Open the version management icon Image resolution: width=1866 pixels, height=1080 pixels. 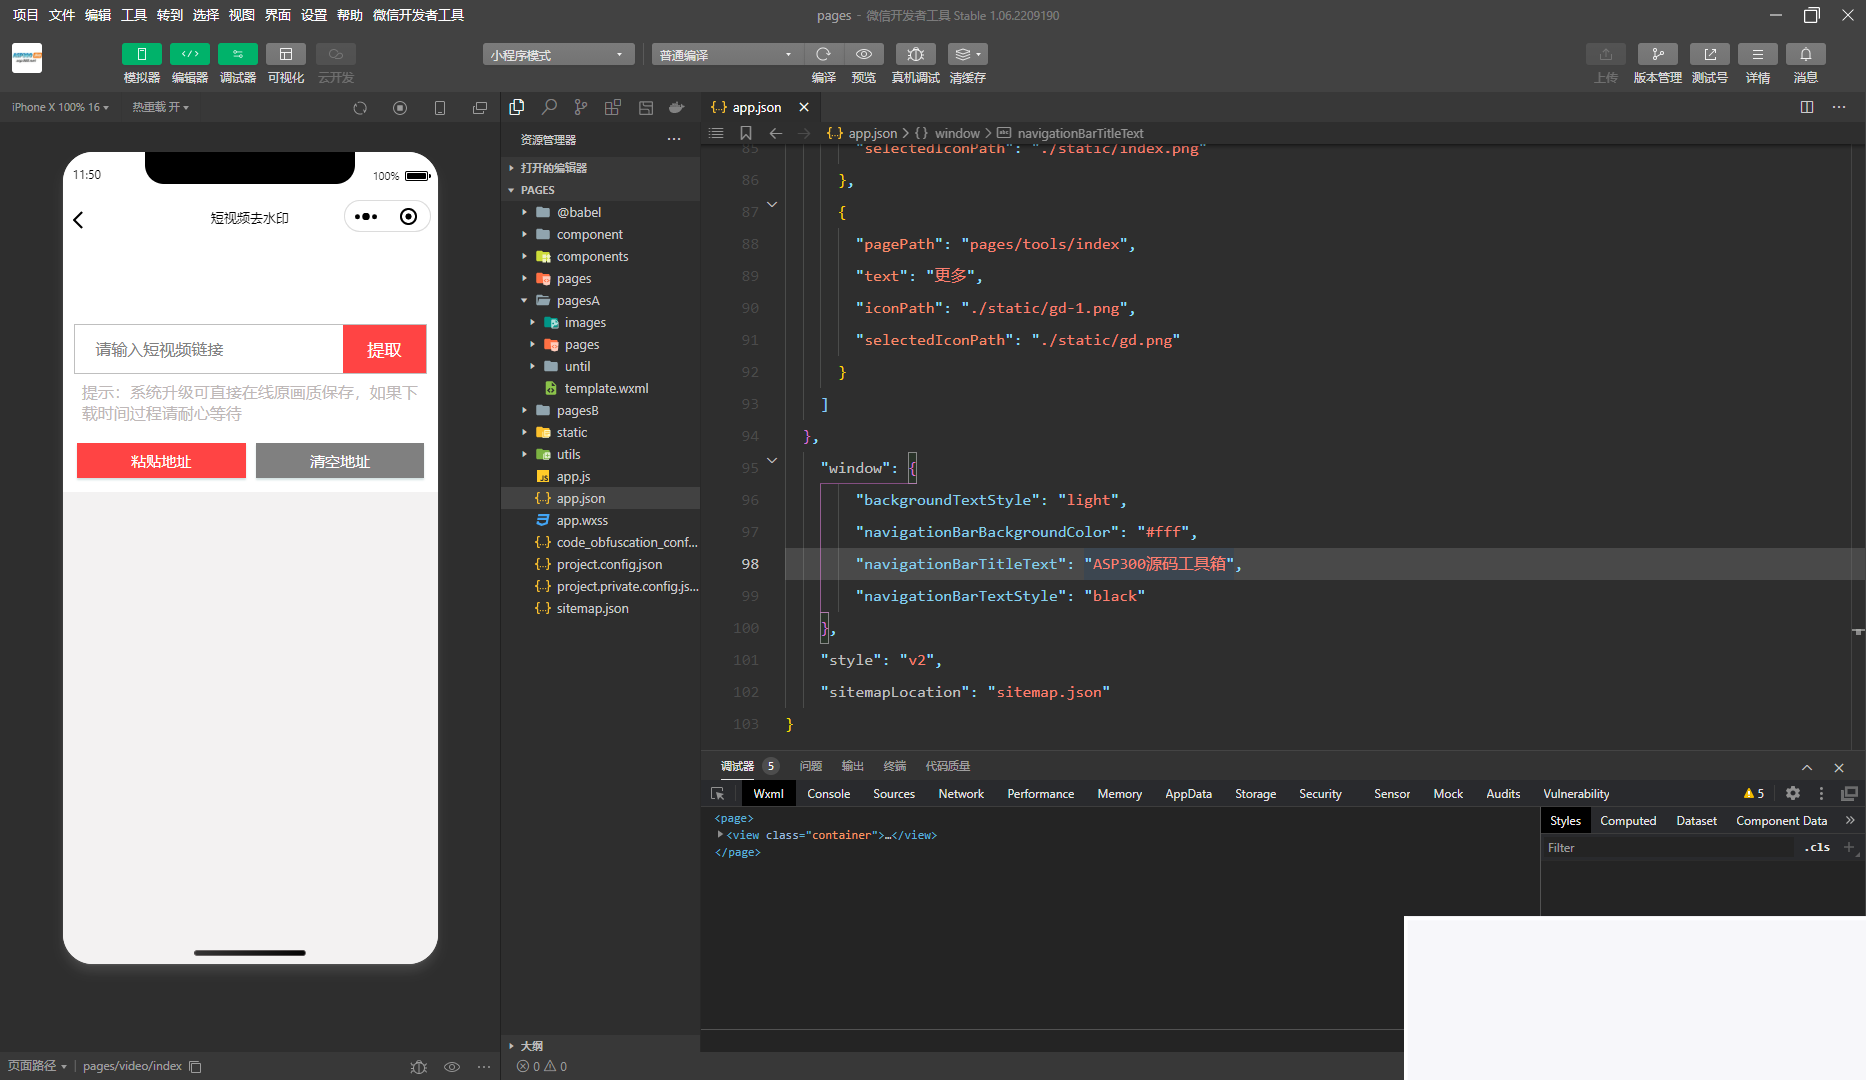coord(1657,54)
